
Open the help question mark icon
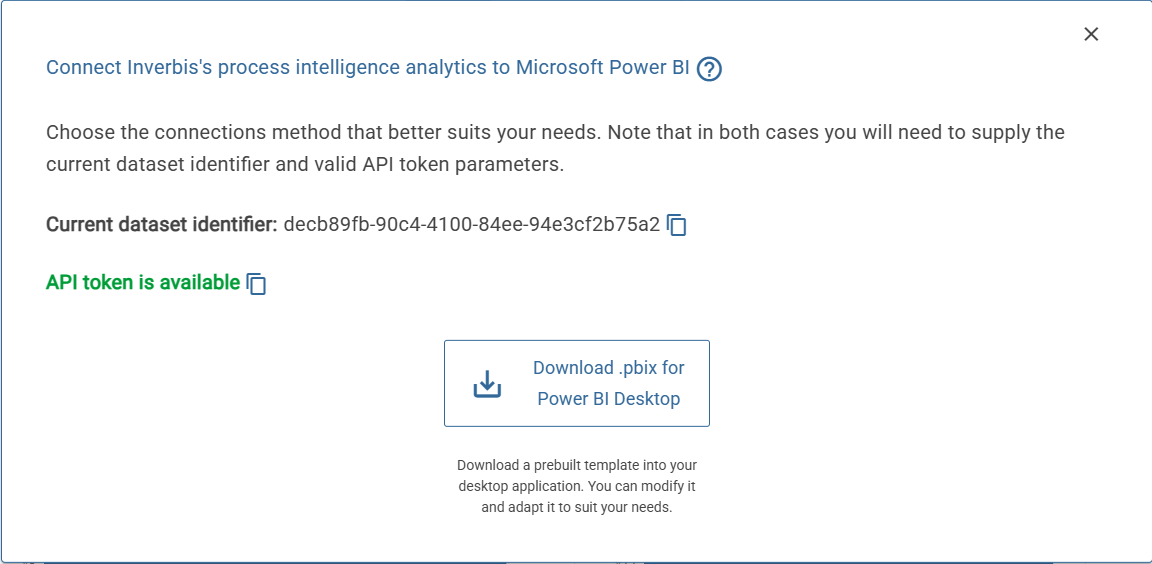coord(709,69)
